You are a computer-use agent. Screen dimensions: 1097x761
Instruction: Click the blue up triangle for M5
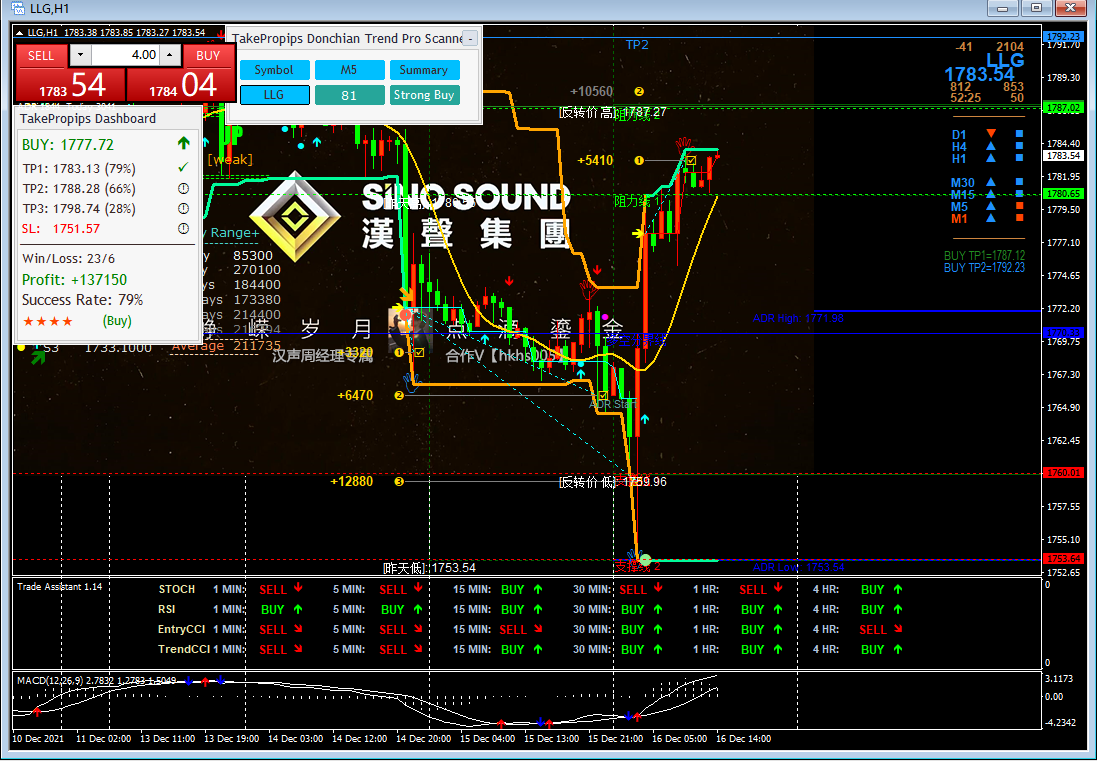991,206
